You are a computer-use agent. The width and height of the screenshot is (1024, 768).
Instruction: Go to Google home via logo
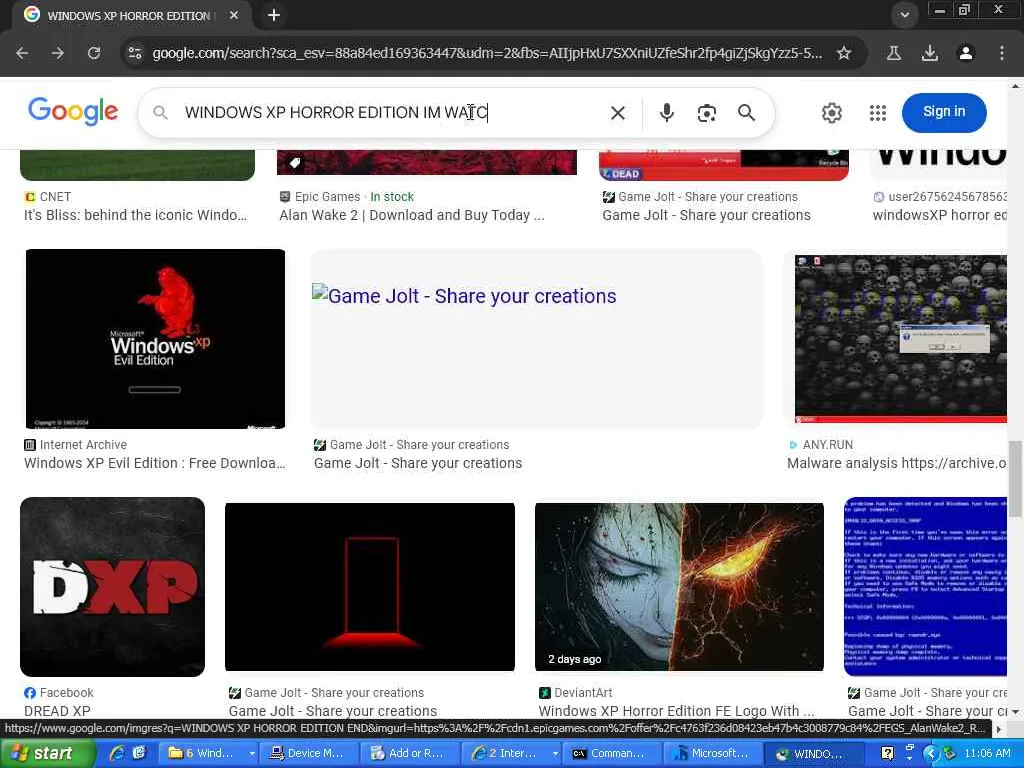point(73,111)
